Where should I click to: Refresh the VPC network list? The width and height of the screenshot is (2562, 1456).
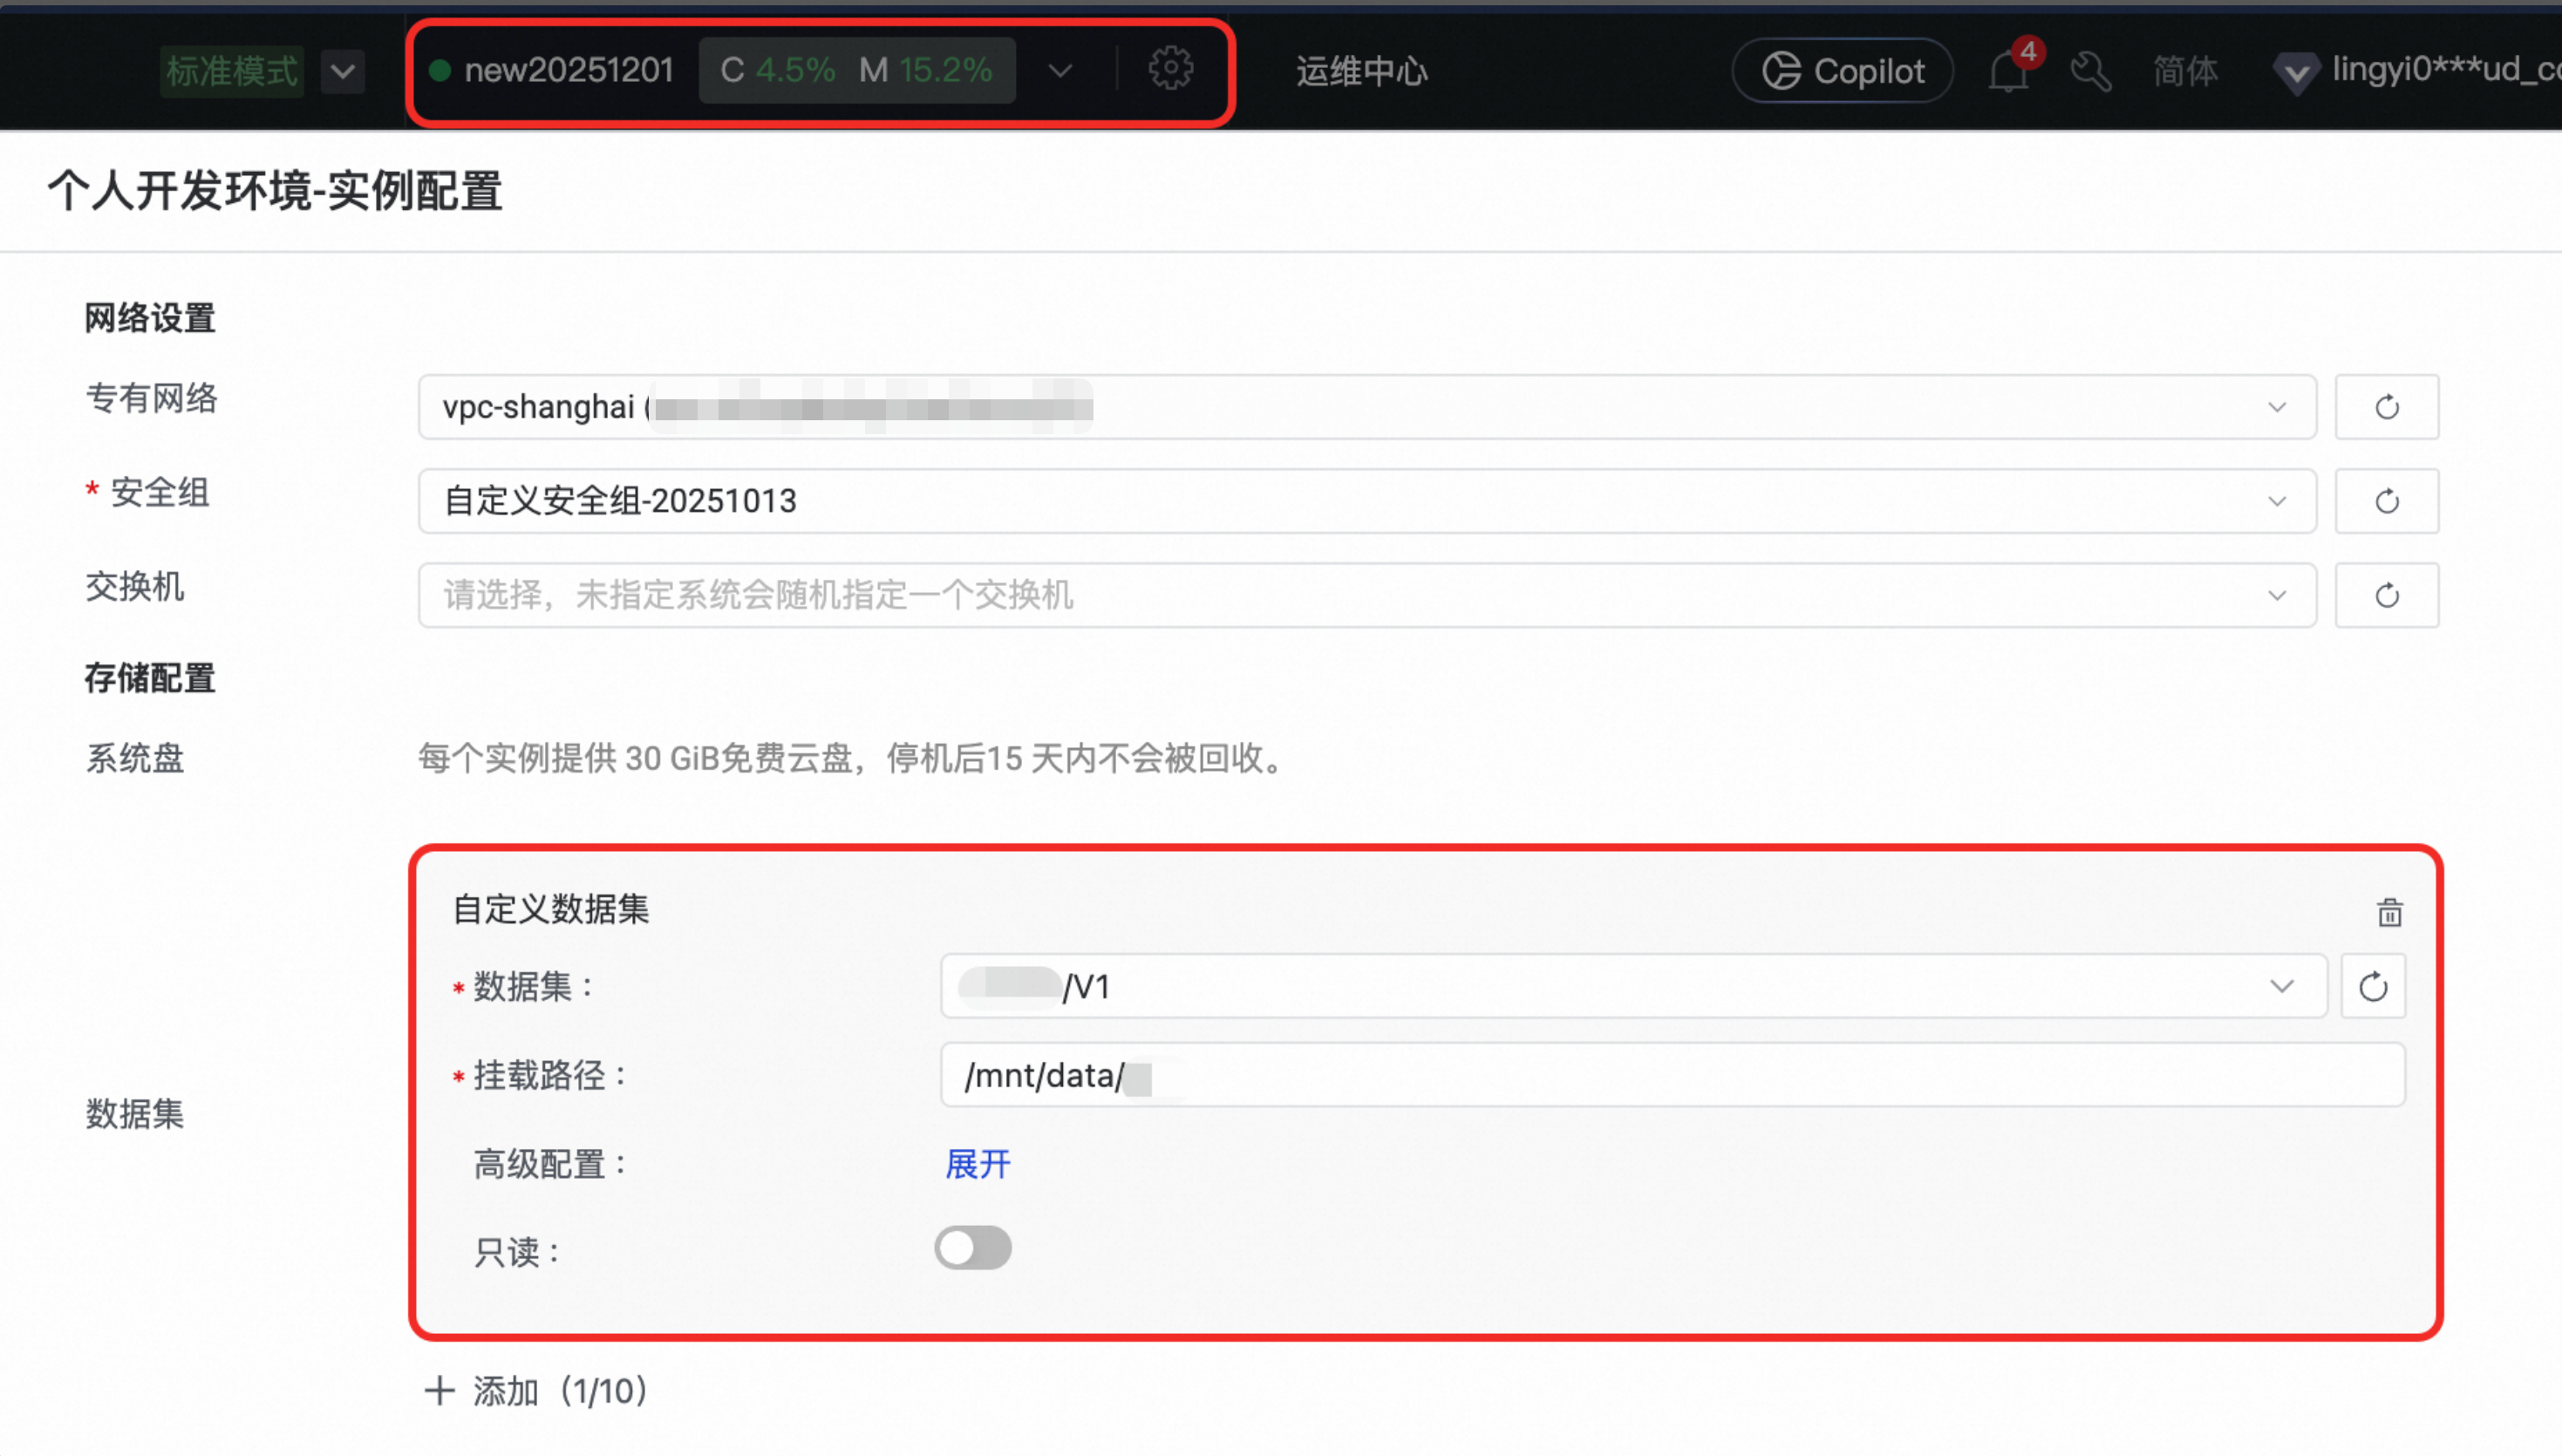[x=2387, y=407]
